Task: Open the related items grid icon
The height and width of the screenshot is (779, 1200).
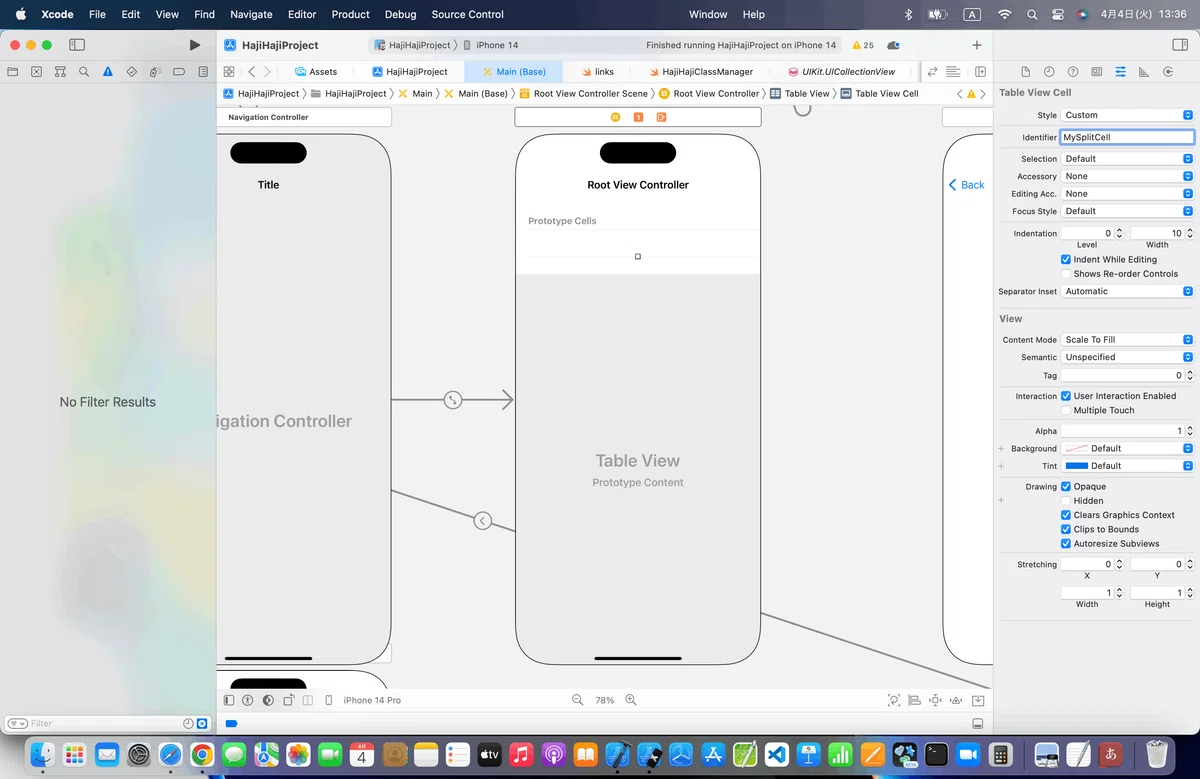Action: pos(229,72)
